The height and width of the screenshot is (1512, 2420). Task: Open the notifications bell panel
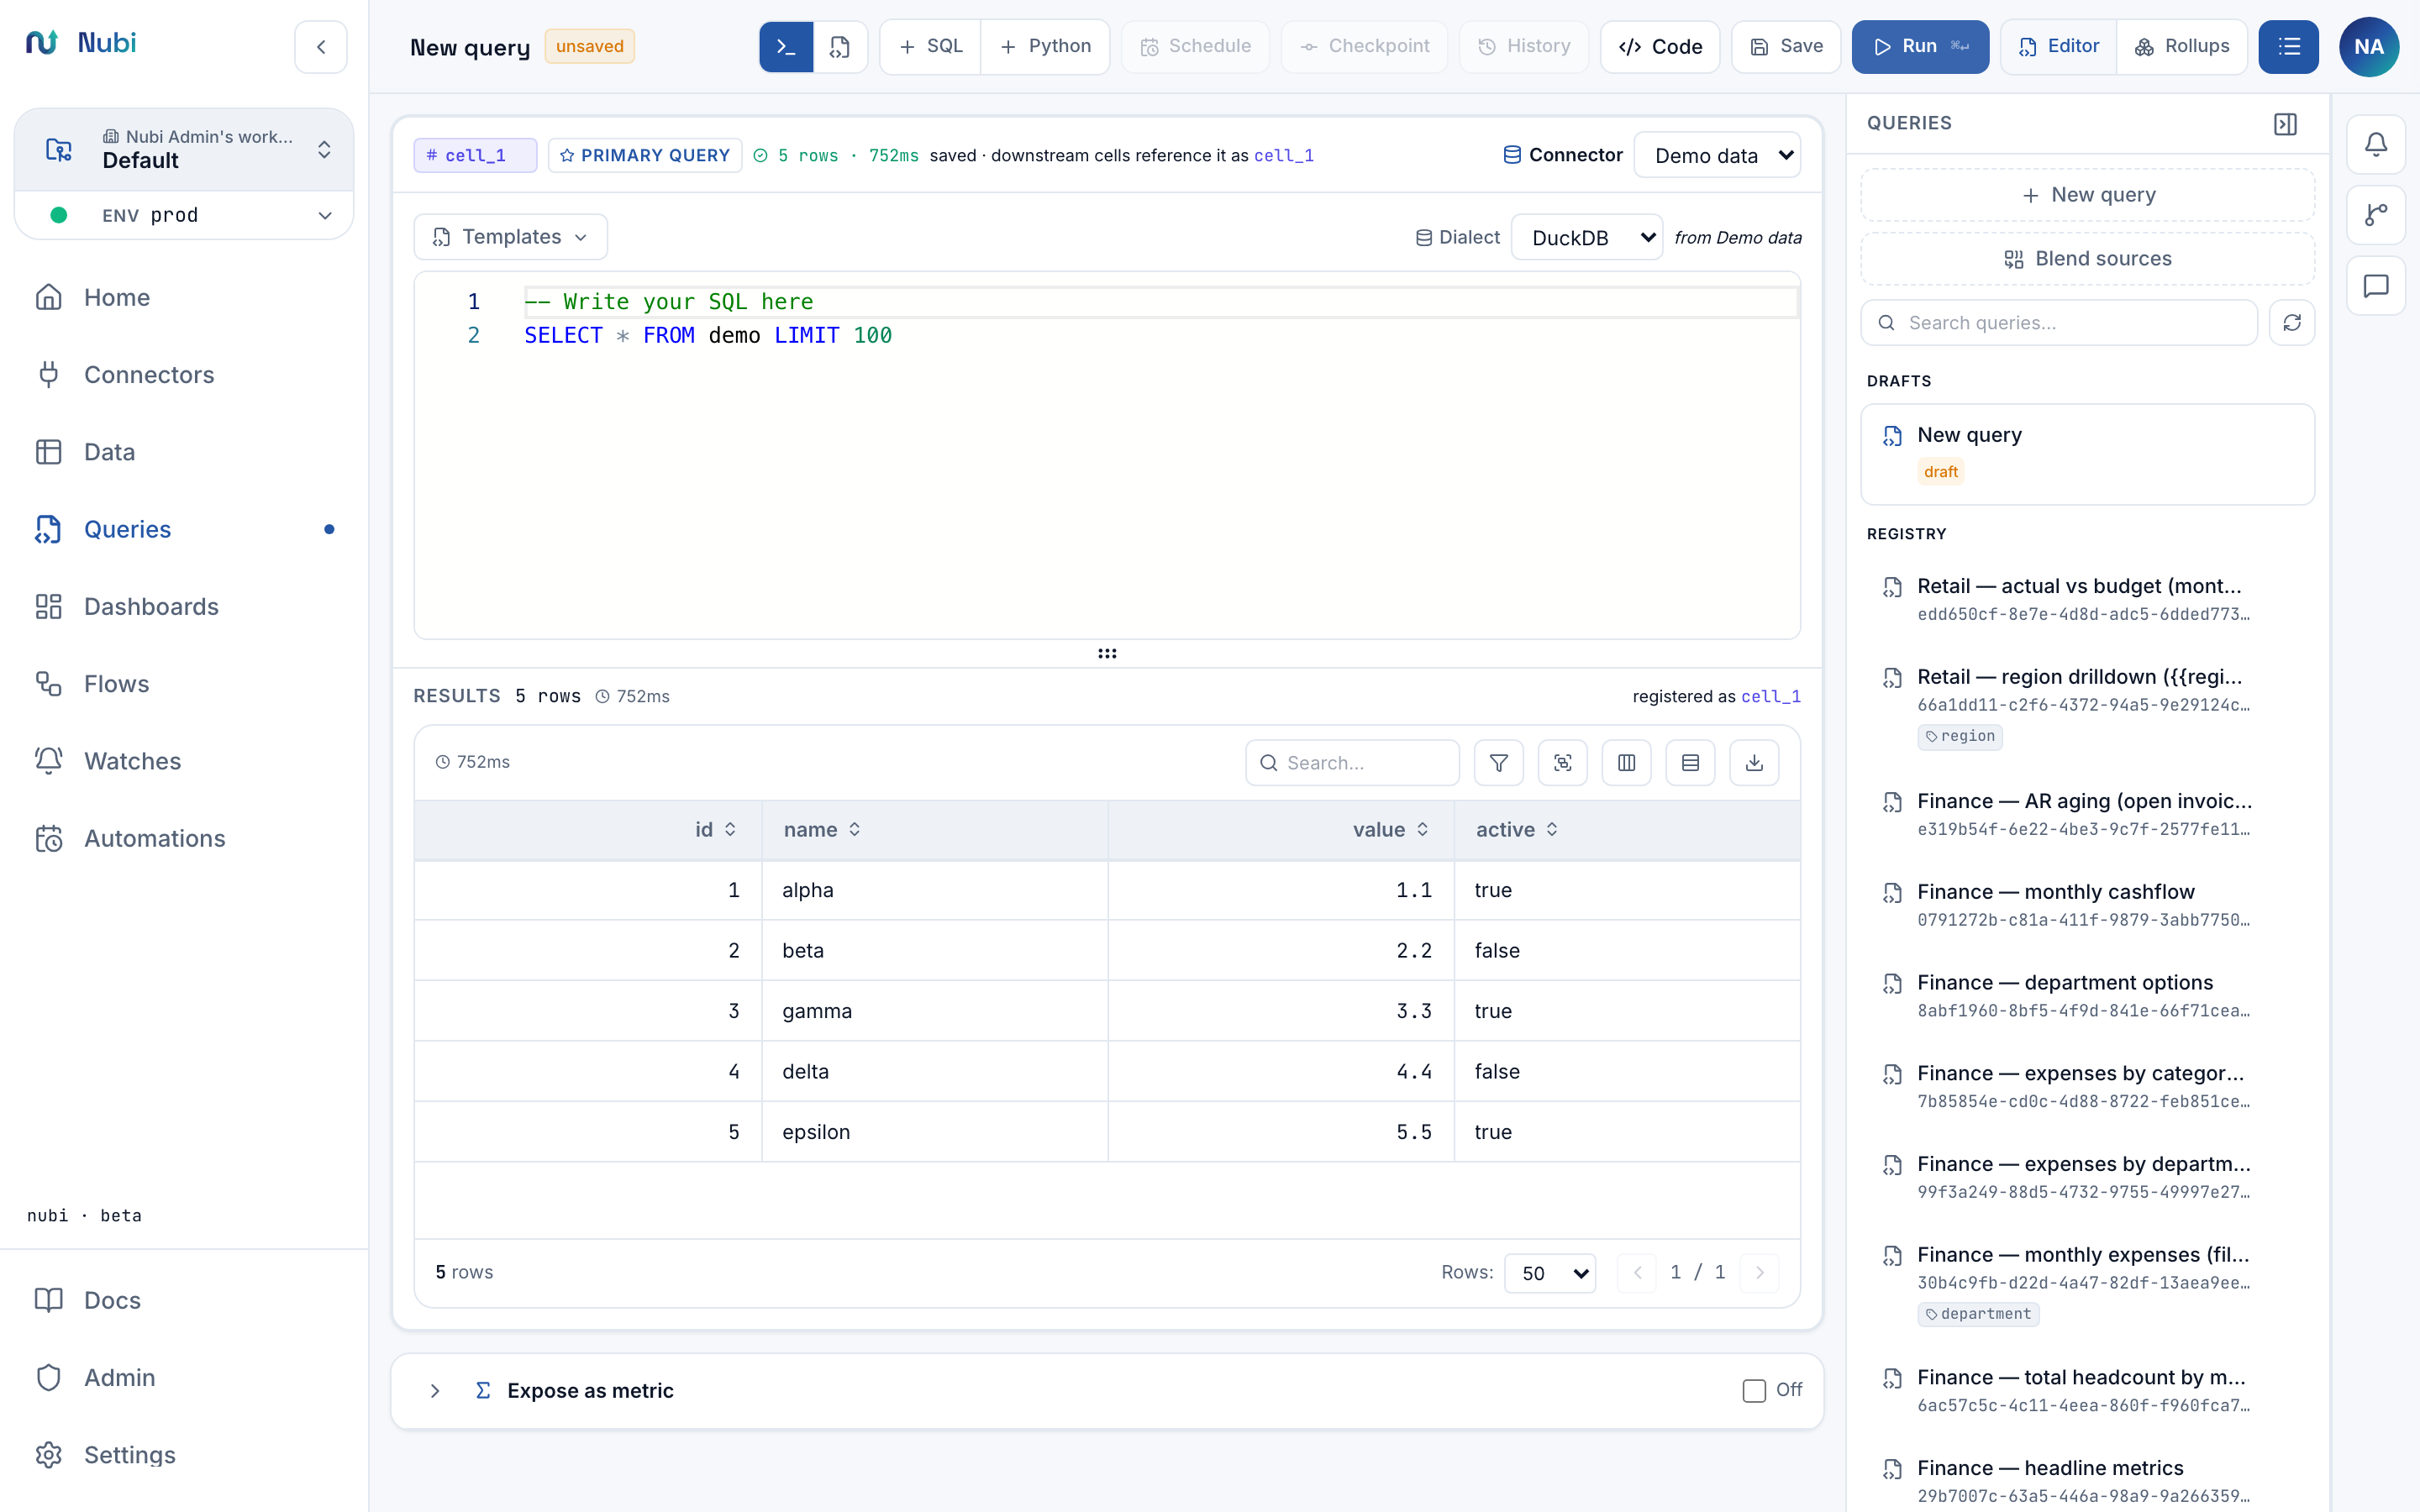pyautogui.click(x=2376, y=144)
